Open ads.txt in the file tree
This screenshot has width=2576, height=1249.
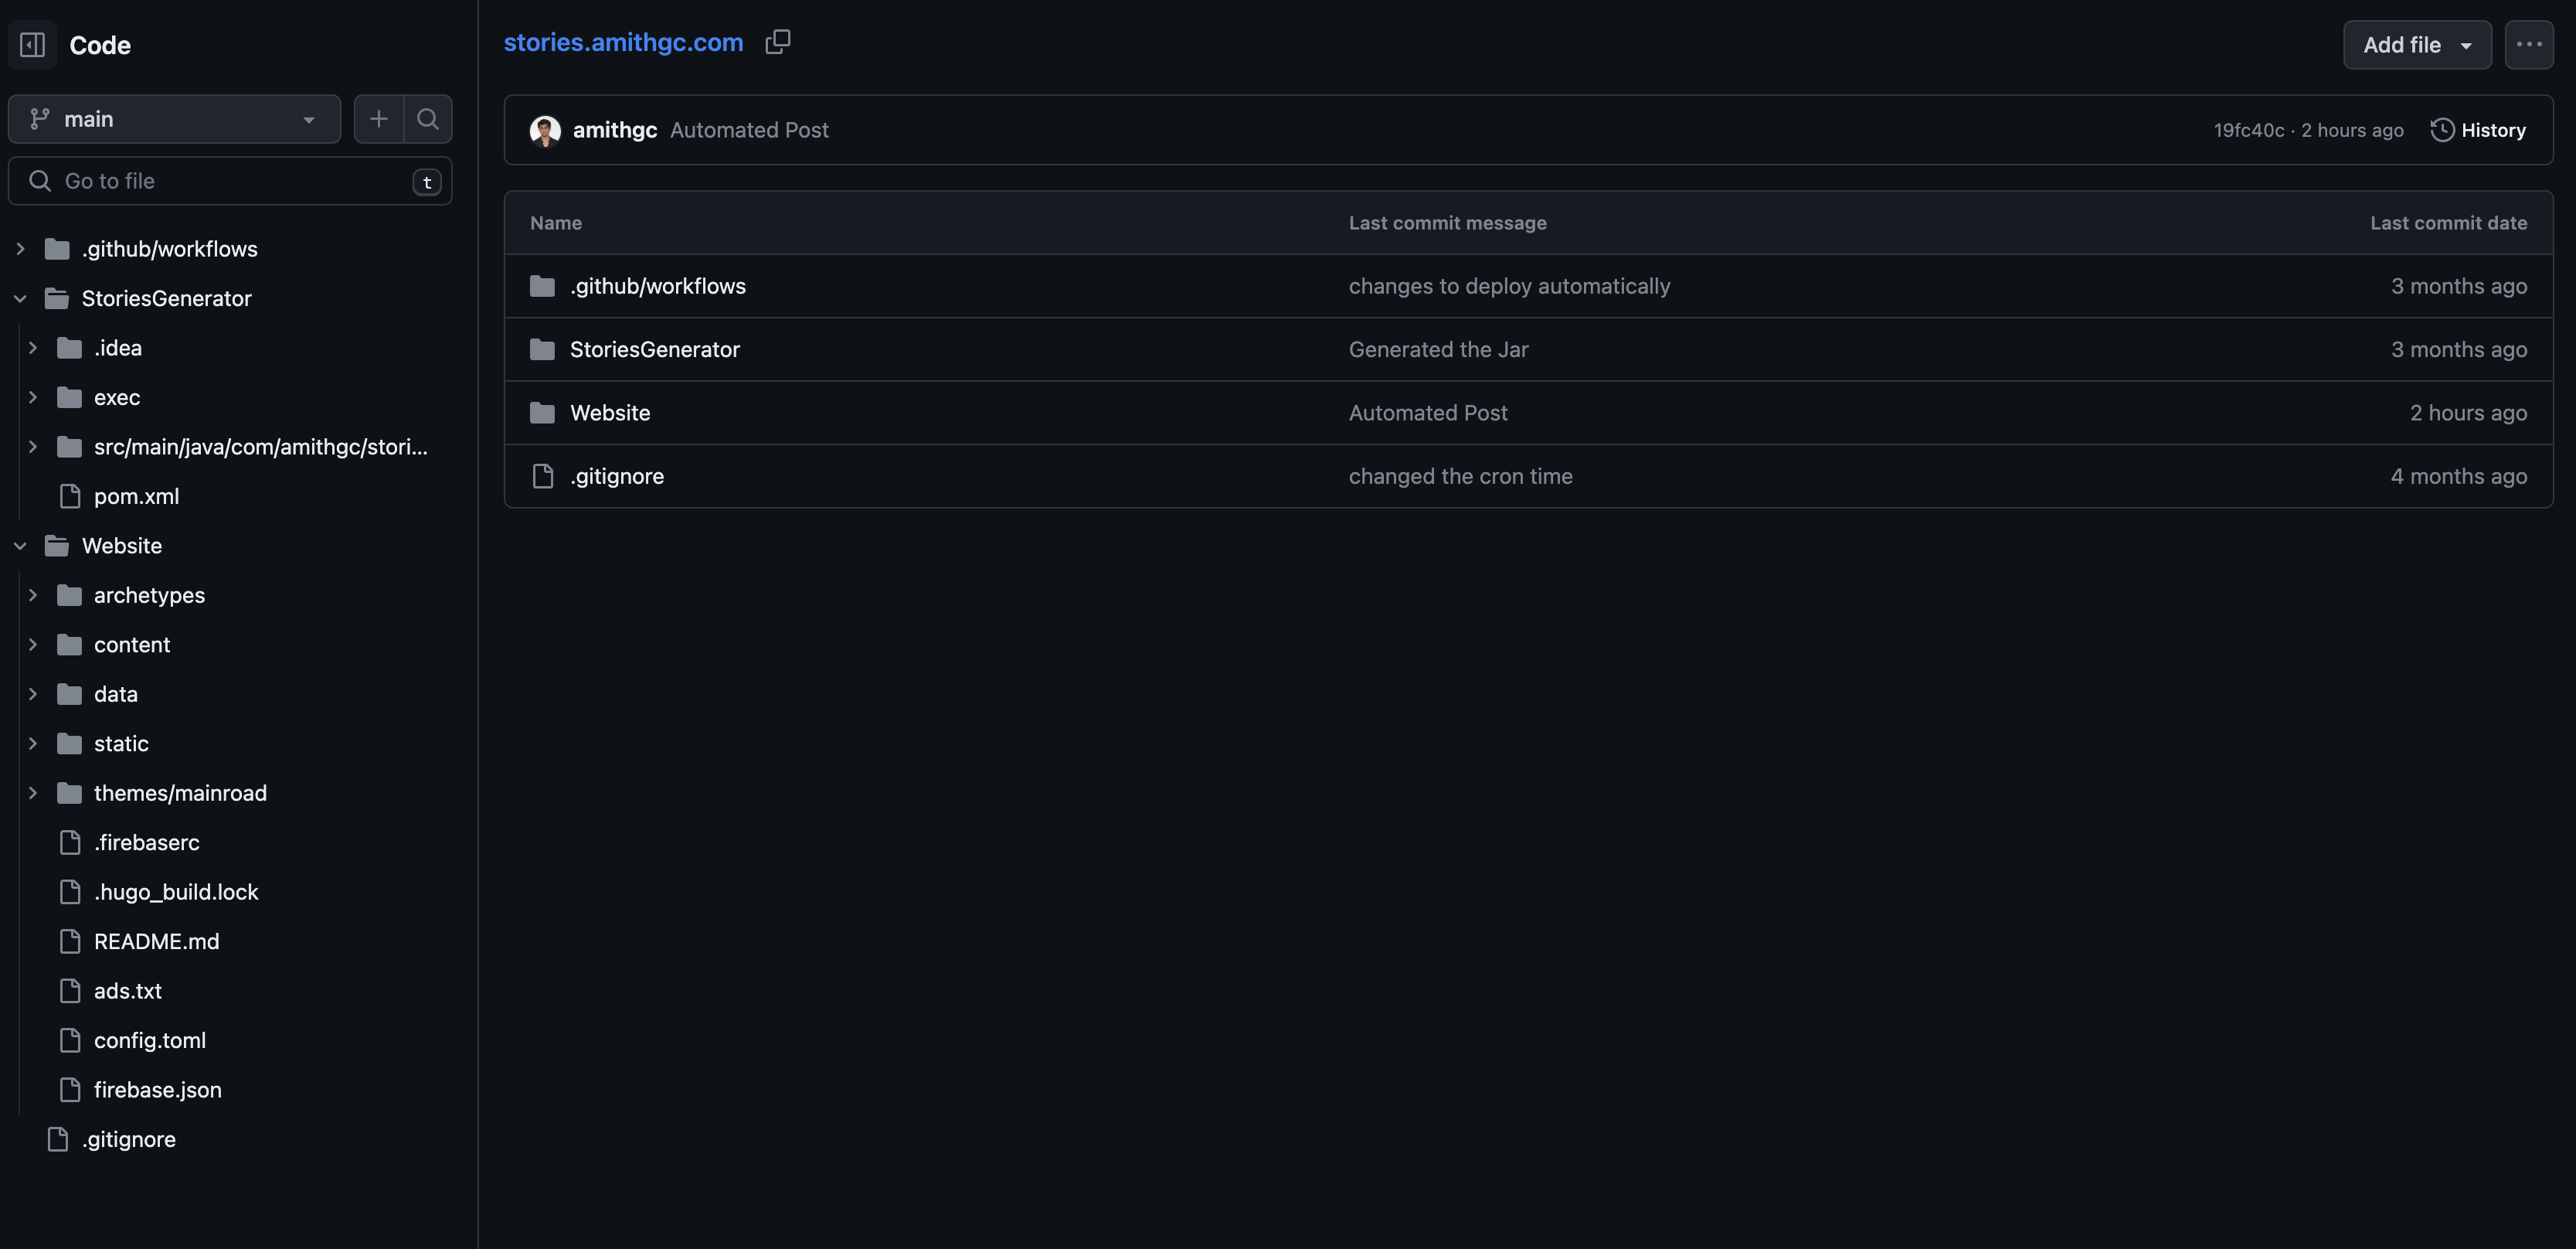[128, 991]
